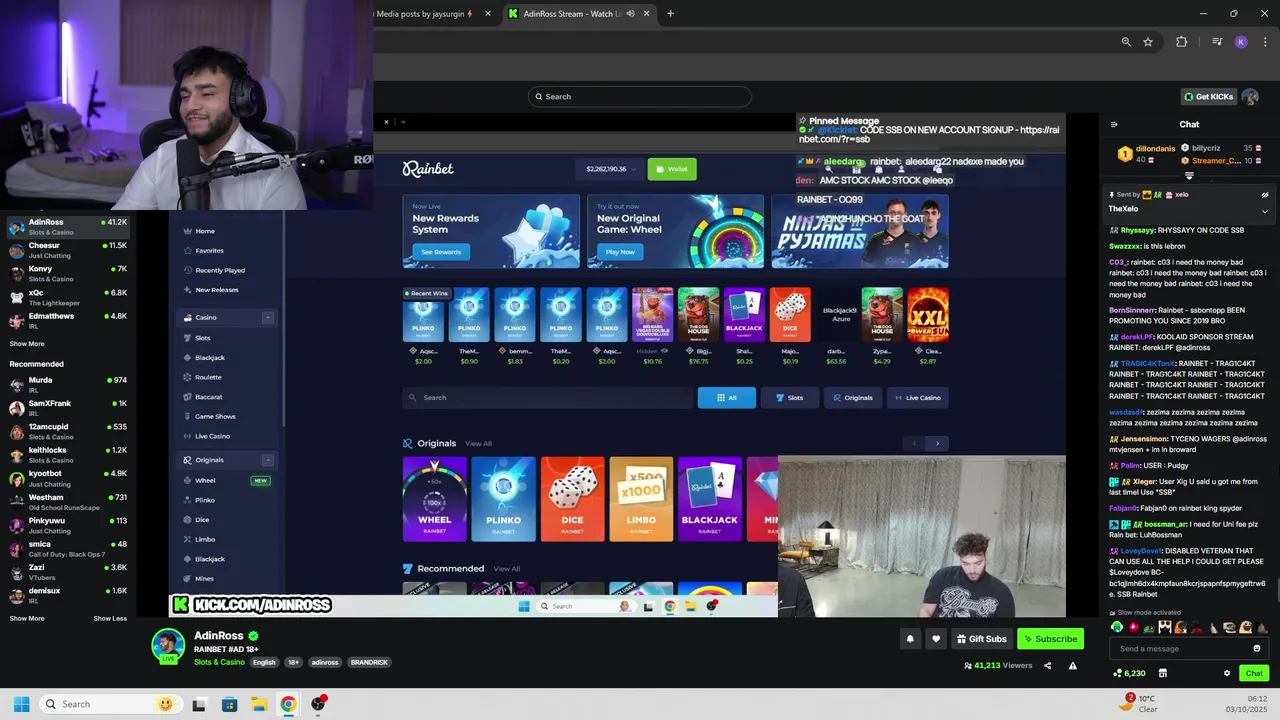Image resolution: width=1280 pixels, height=720 pixels.
Task: Mute the AdinRoss tab audio icon
Action: coord(630,13)
